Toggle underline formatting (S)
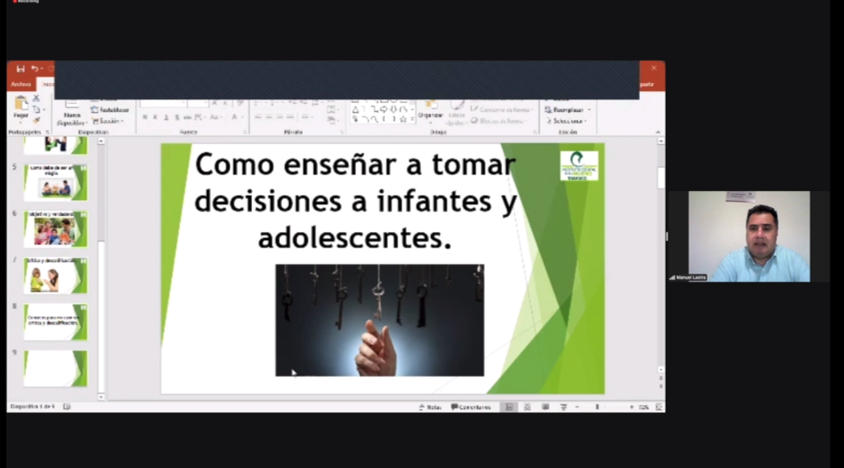This screenshot has height=468, width=844. [x=166, y=117]
